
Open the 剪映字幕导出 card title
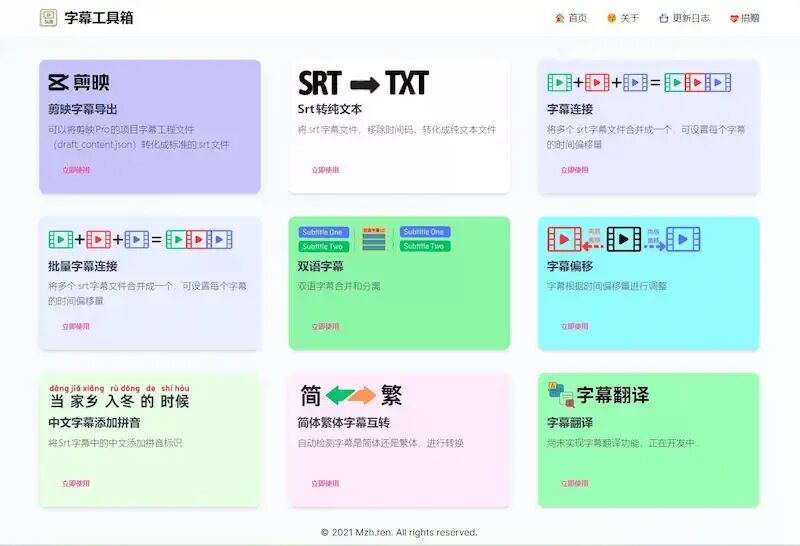pos(83,109)
